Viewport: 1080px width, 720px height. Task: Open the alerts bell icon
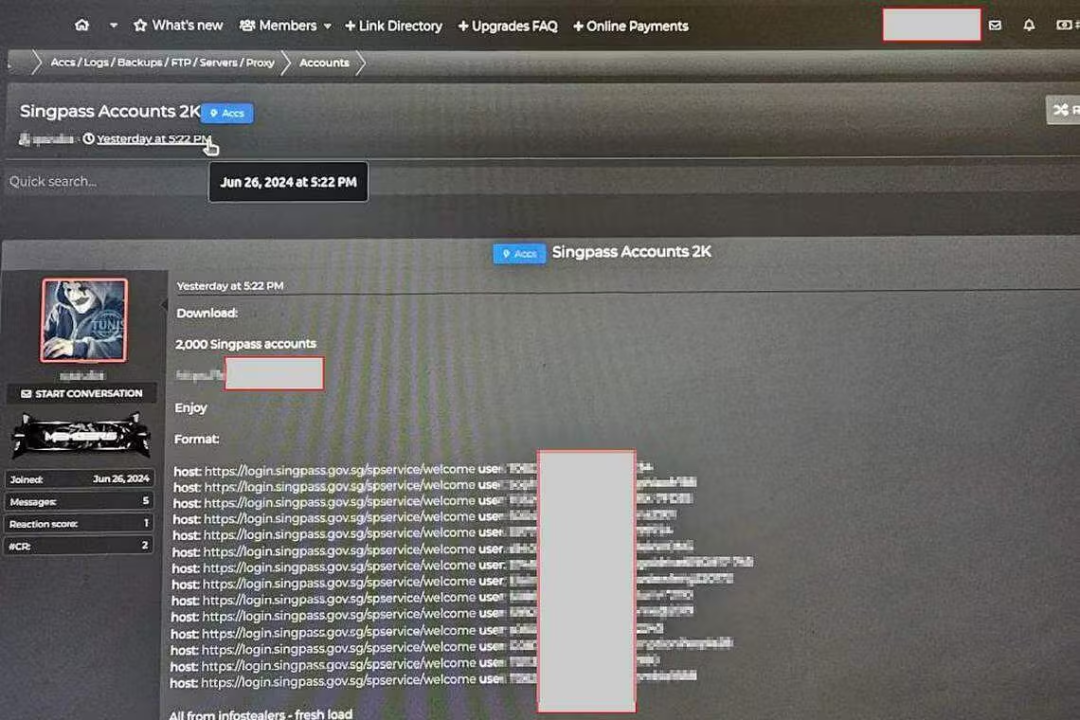pos(1028,25)
